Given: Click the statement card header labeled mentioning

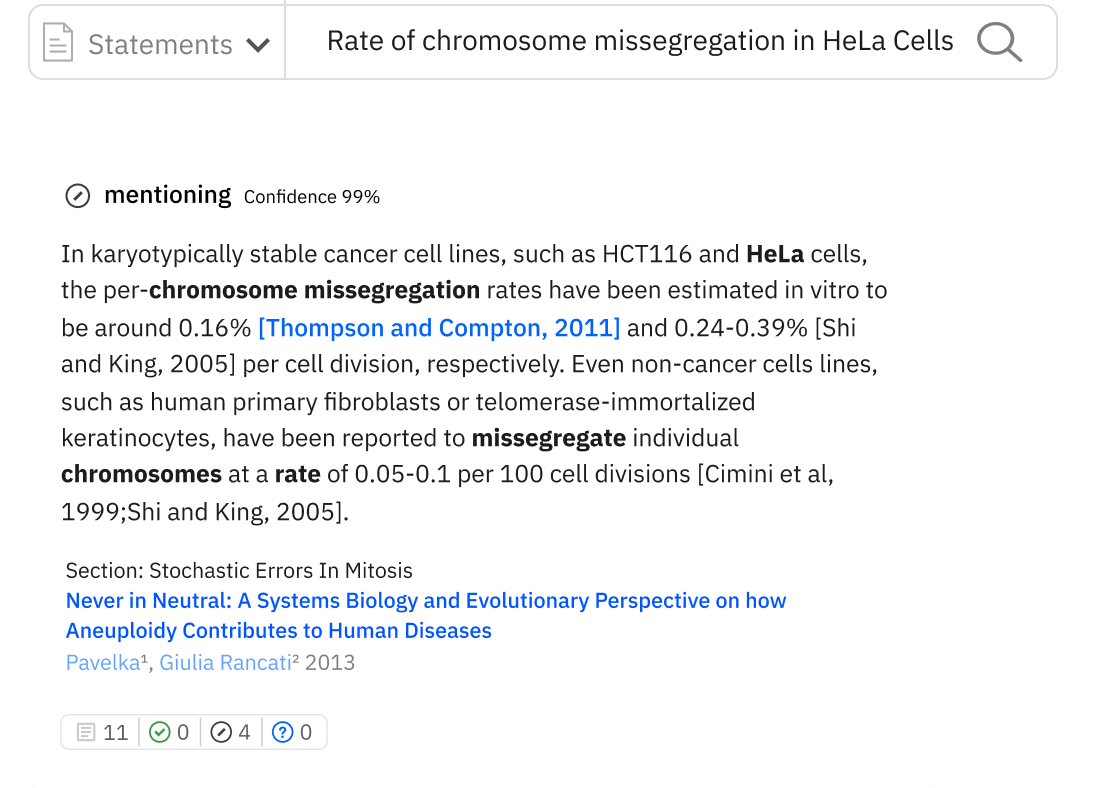Looking at the screenshot, I should pos(167,195).
